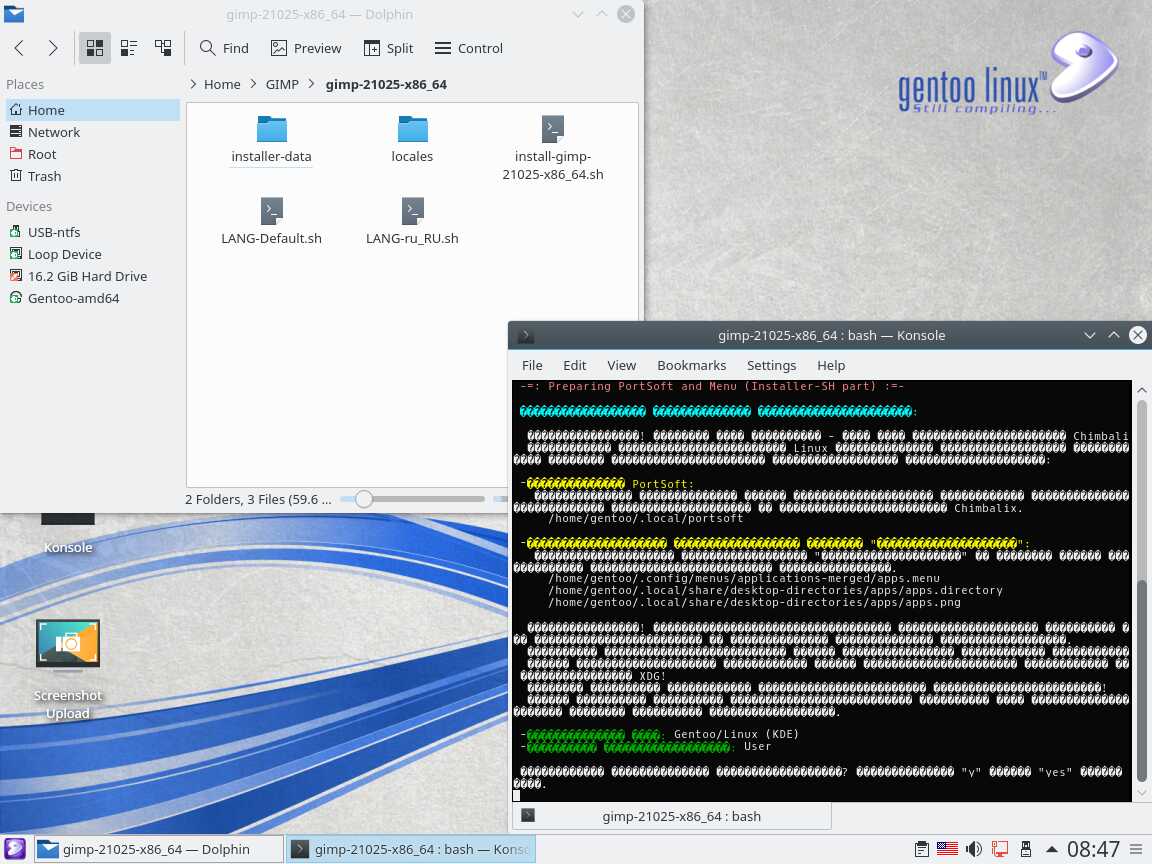This screenshot has width=1152, height=864.
Task: Select Network in Places panel
Action: 91,132
